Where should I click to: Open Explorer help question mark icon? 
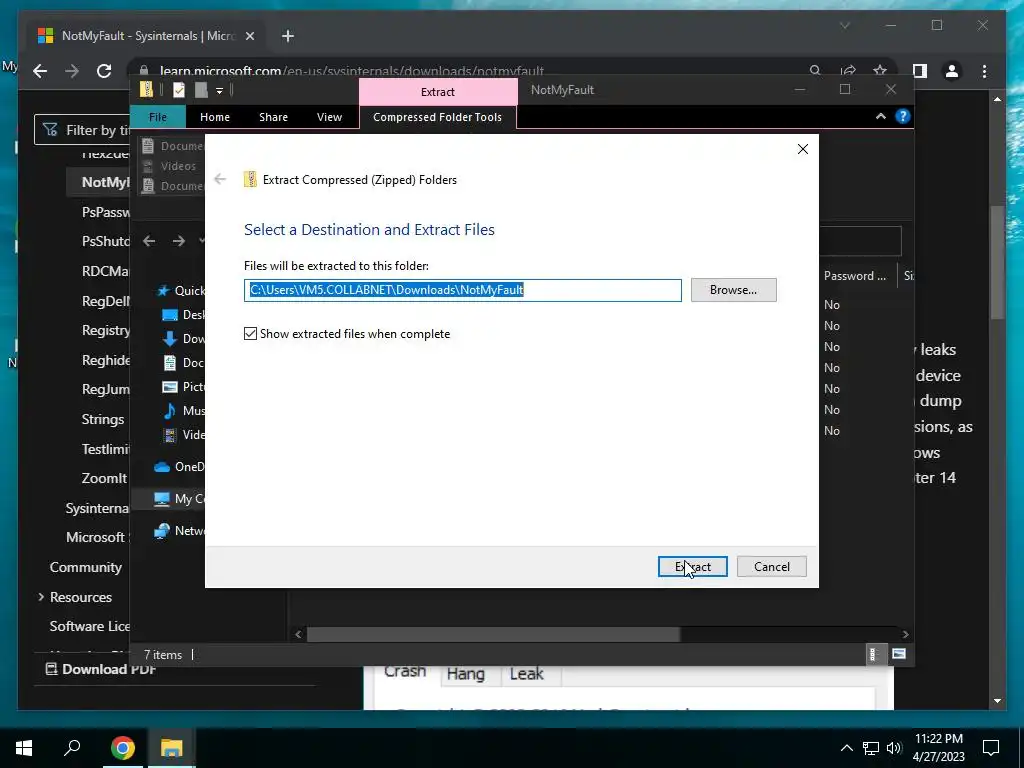pyautogui.click(x=903, y=116)
